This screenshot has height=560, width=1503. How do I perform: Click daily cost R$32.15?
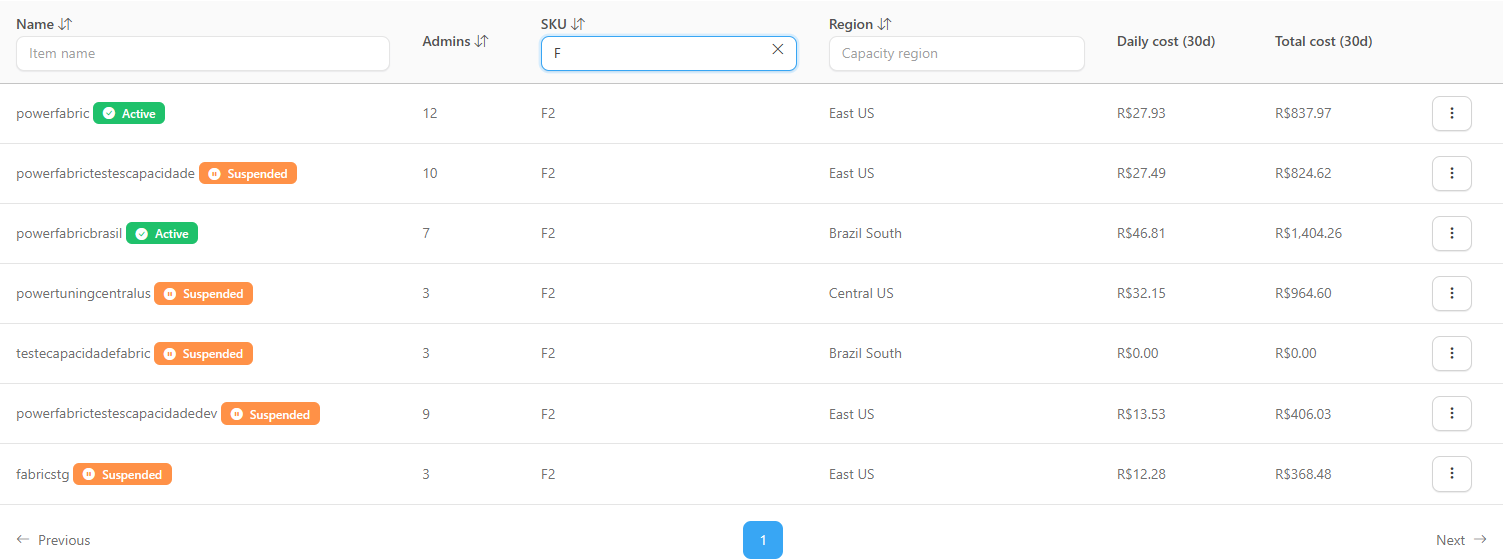pos(1141,293)
